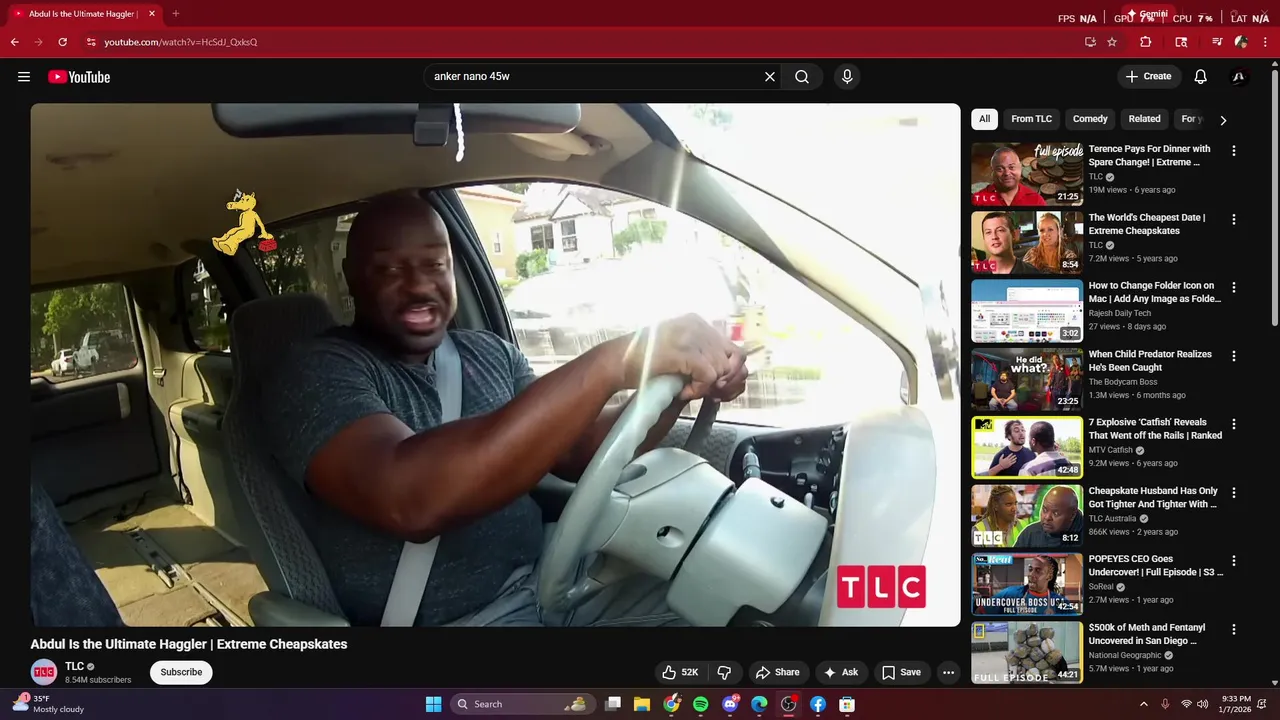The height and width of the screenshot is (720, 1280).
Task: Start voice search with microphone
Action: (x=847, y=77)
